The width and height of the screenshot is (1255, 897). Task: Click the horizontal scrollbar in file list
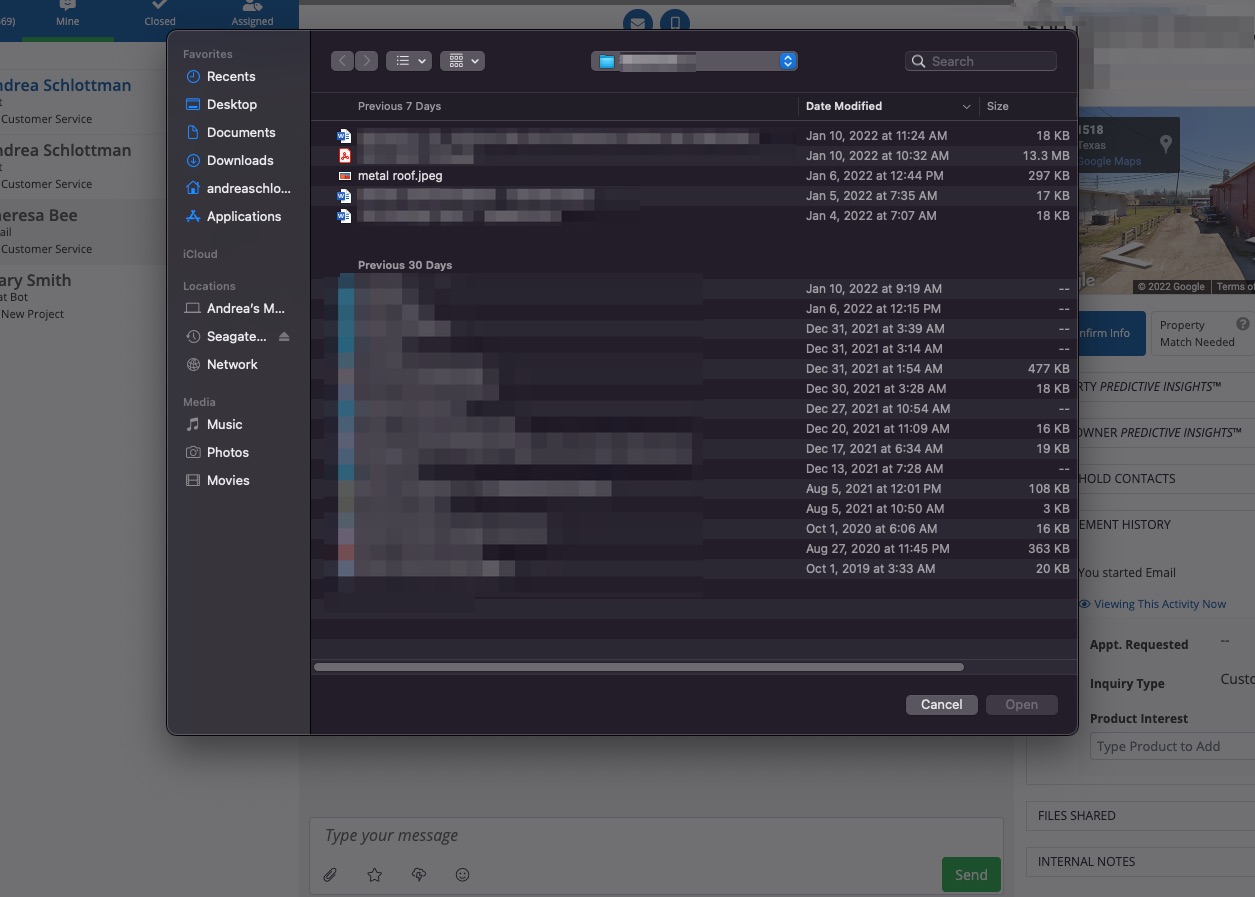coord(638,667)
